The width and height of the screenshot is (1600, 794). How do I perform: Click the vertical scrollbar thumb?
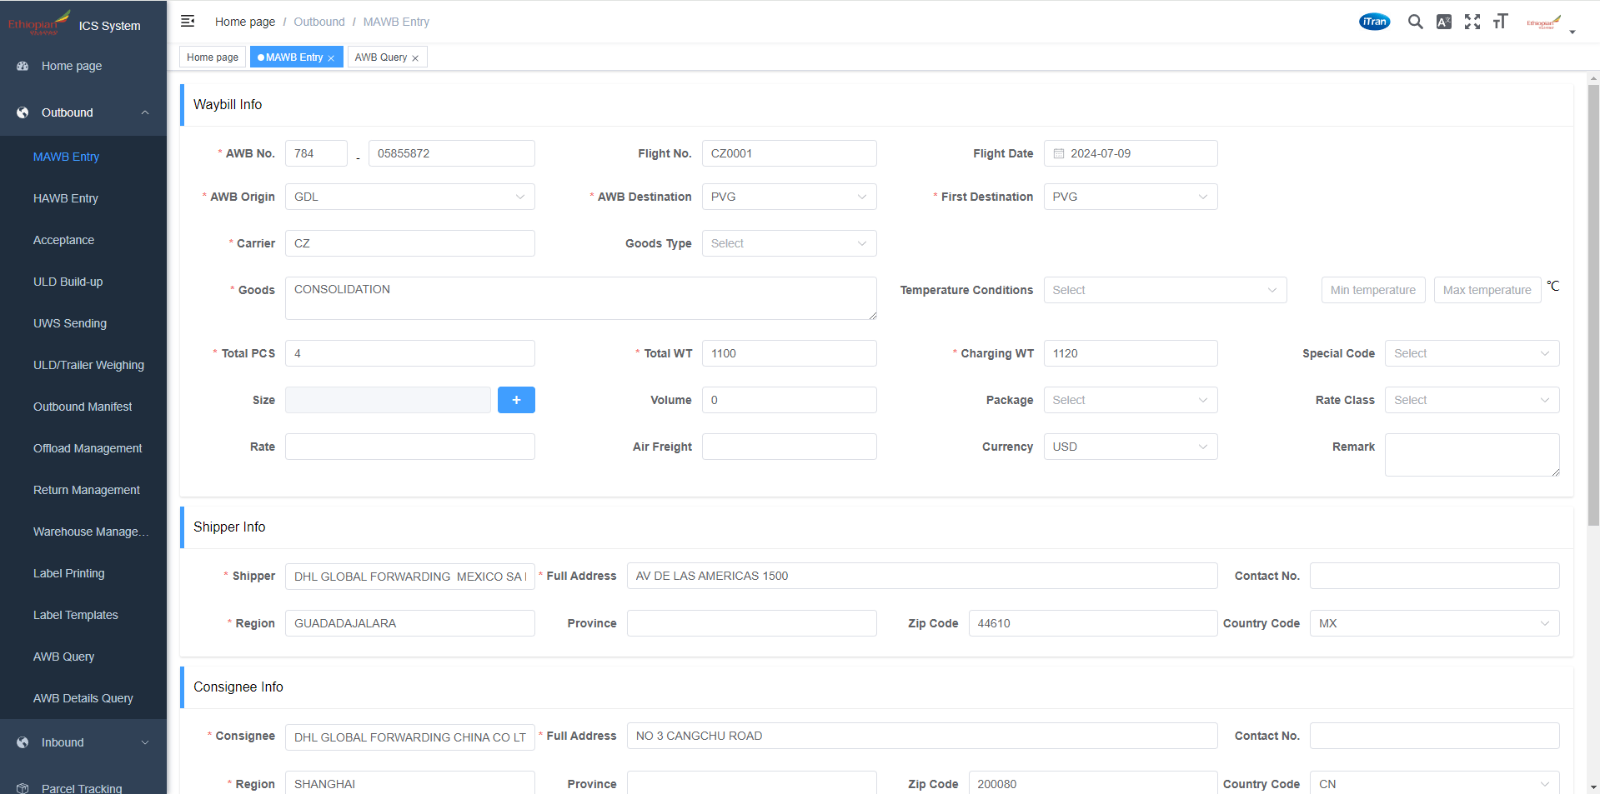(x=1593, y=305)
